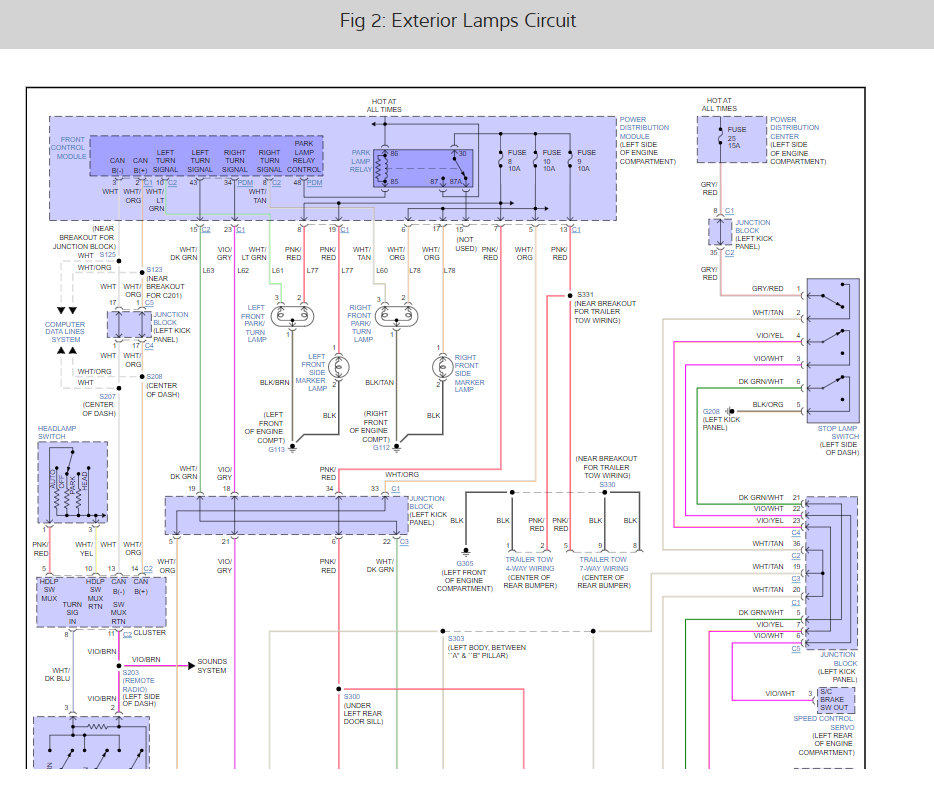The width and height of the screenshot is (934, 795).
Task: Click the headlamp switch resistor diagram
Action: (73, 482)
